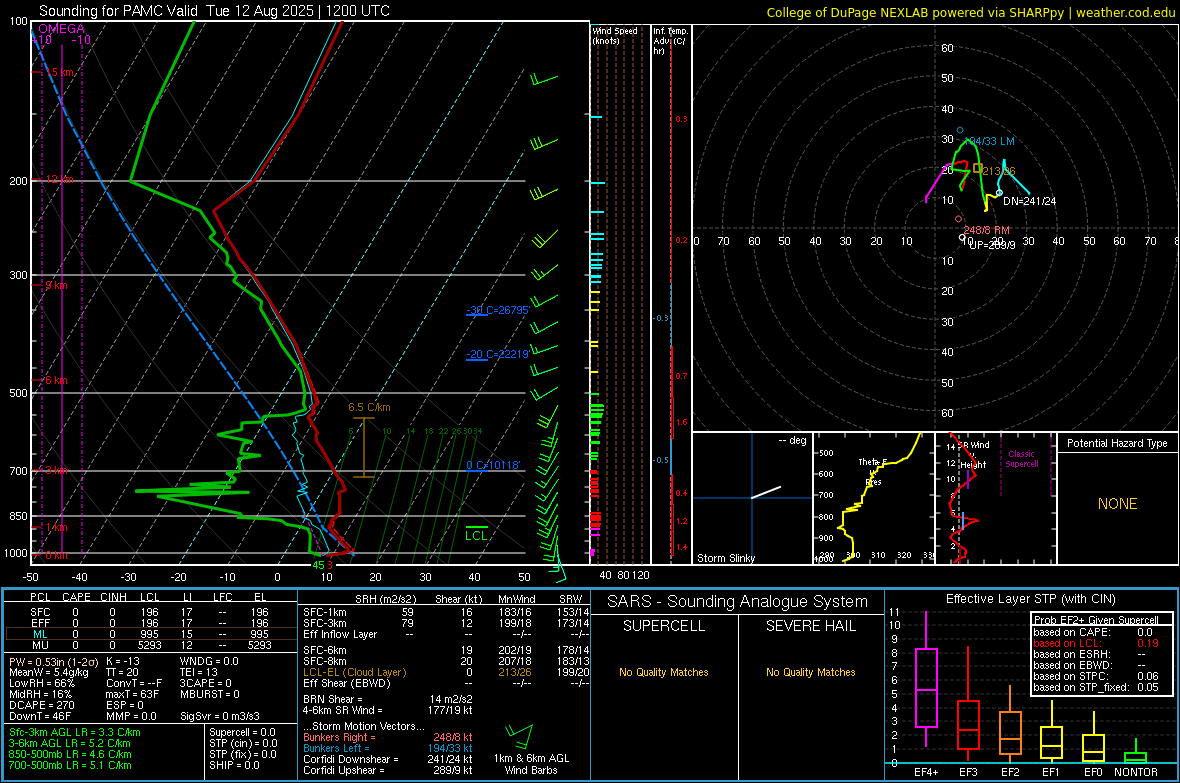Click the orange 'NONE' hazard type

[1117, 504]
